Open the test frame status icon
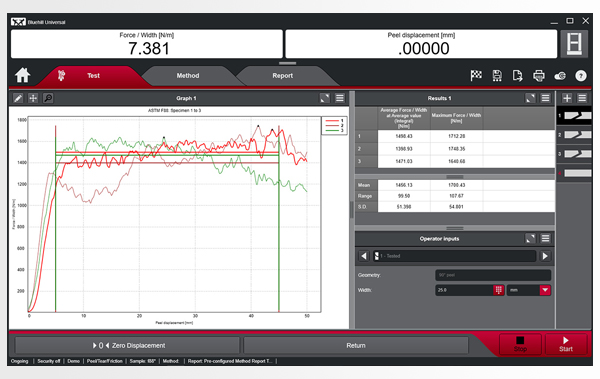 pos(574,44)
